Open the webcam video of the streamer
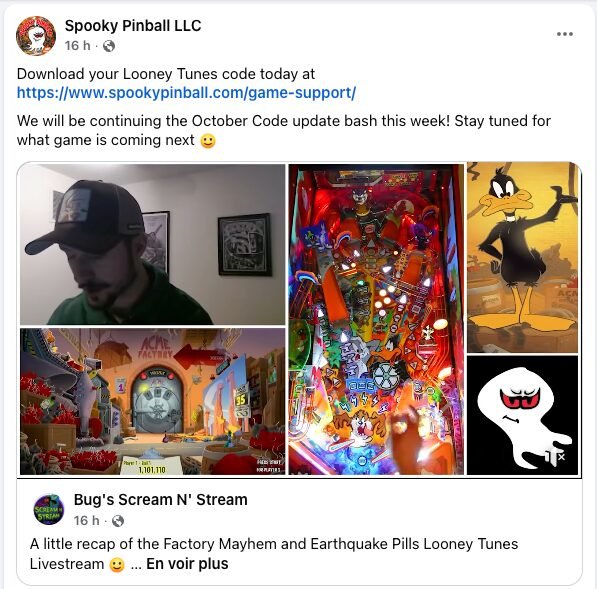Viewport: 597px width, 589px height. [x=152, y=244]
